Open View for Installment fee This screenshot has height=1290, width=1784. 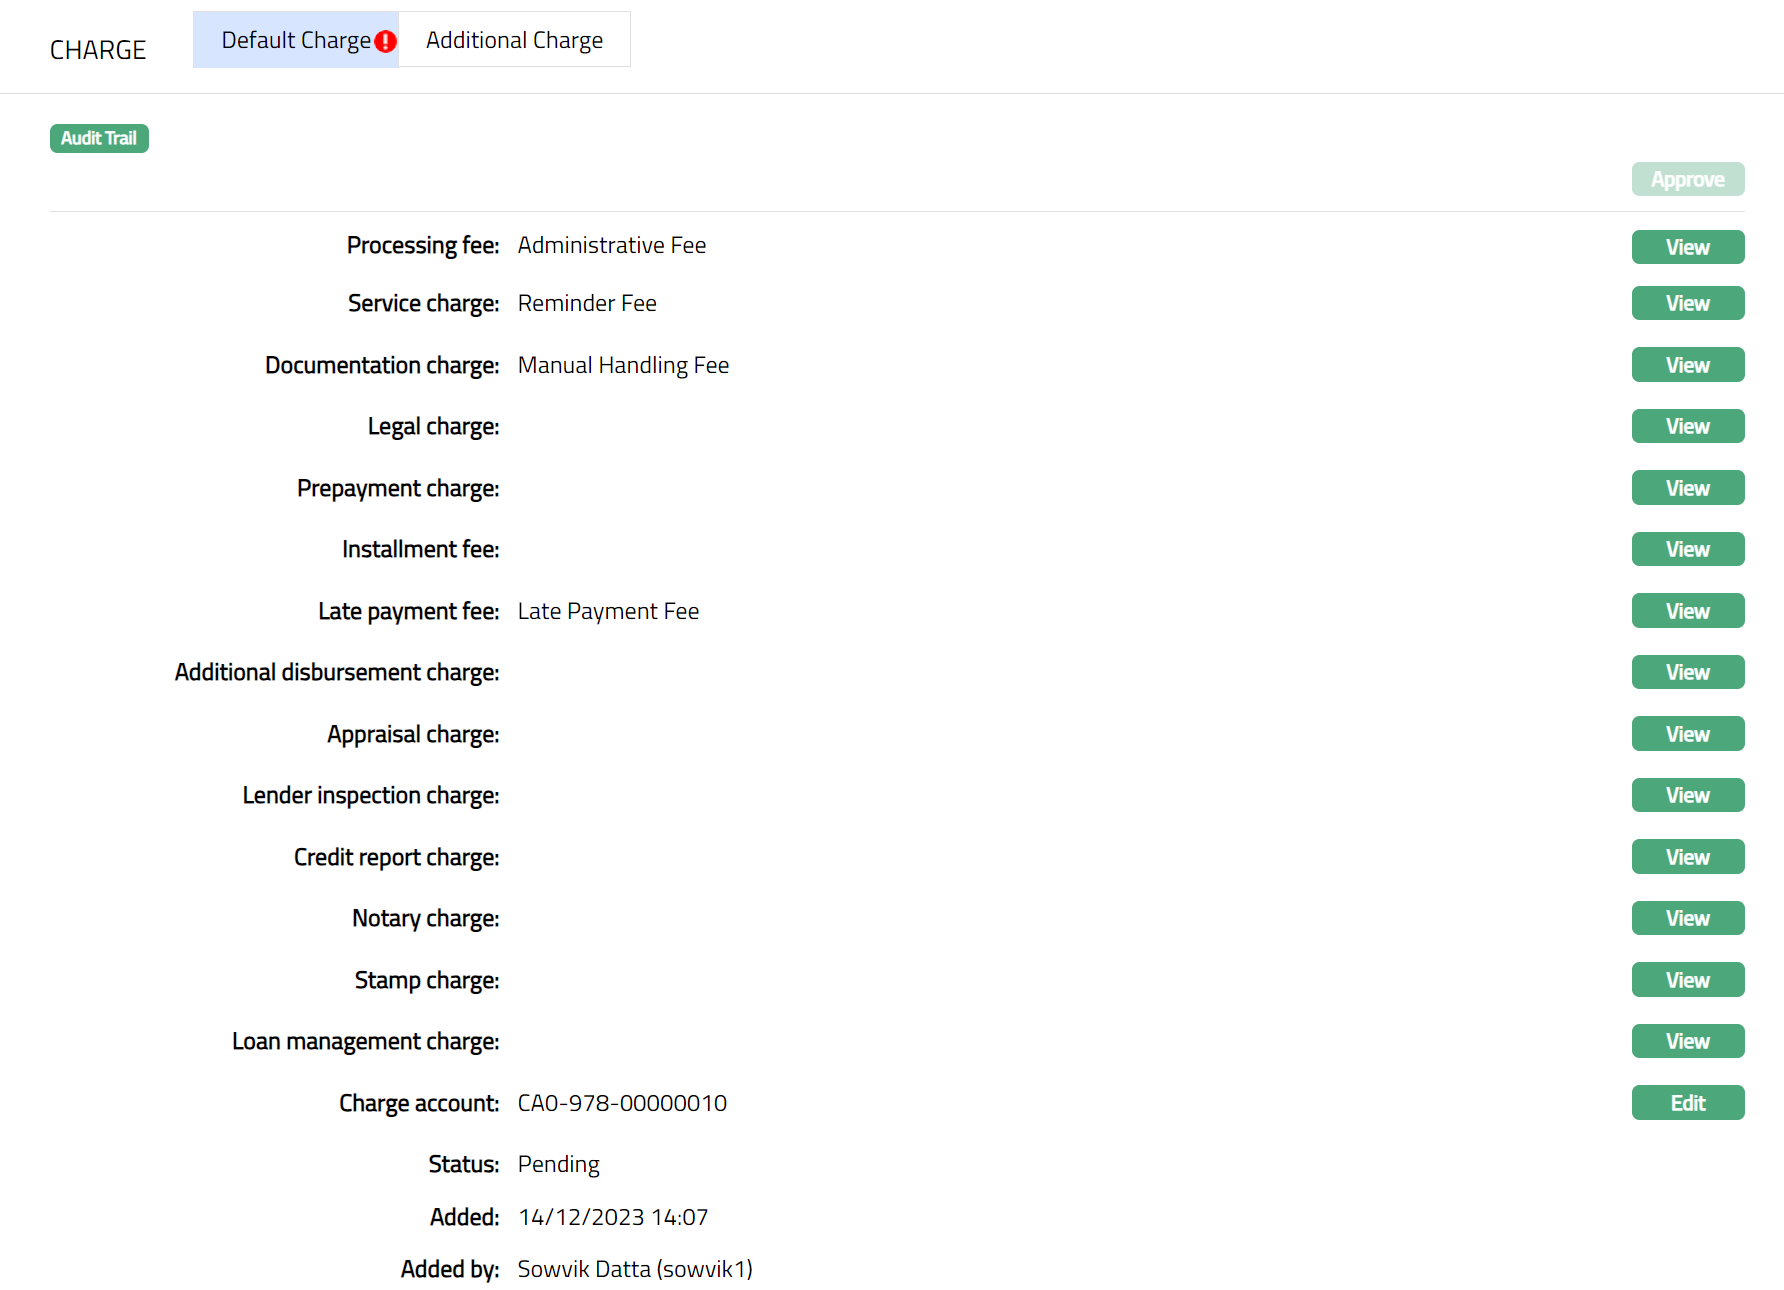[1687, 549]
